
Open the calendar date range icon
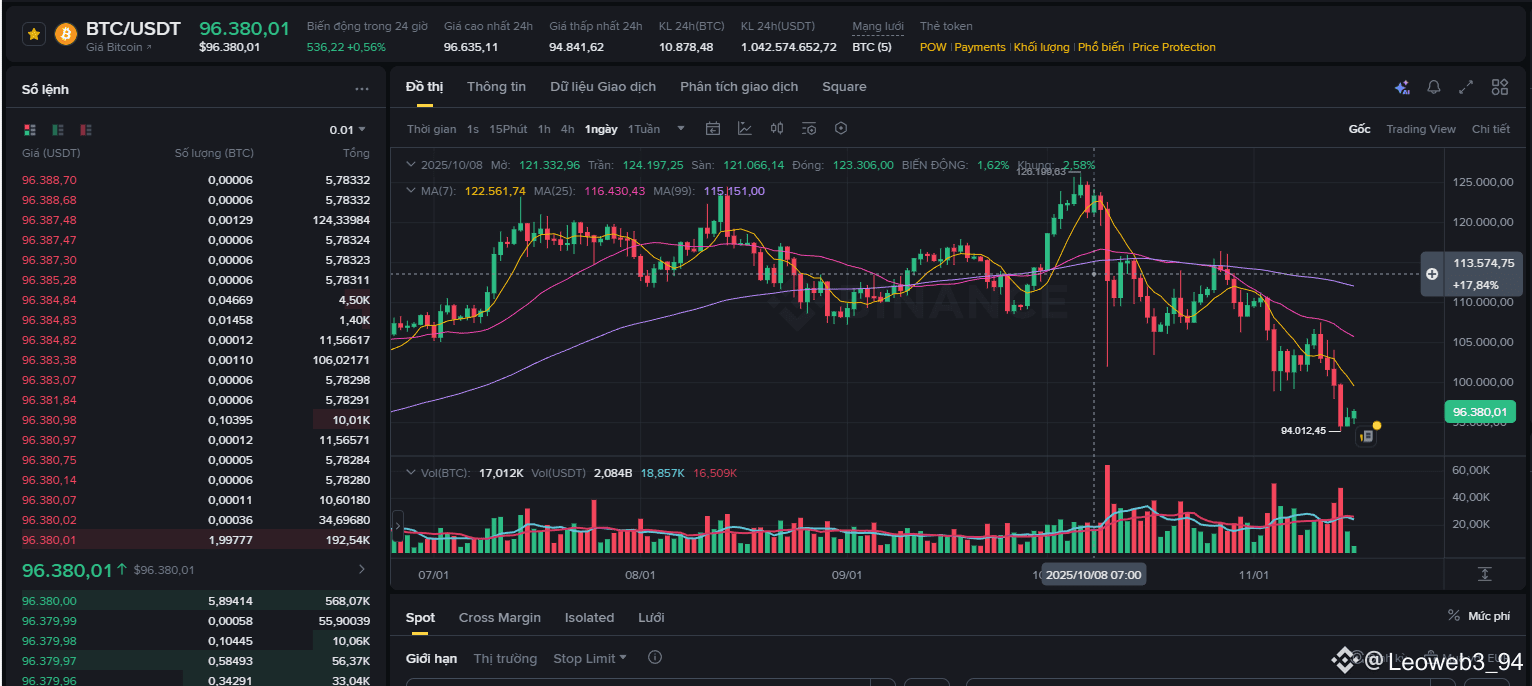[713, 128]
